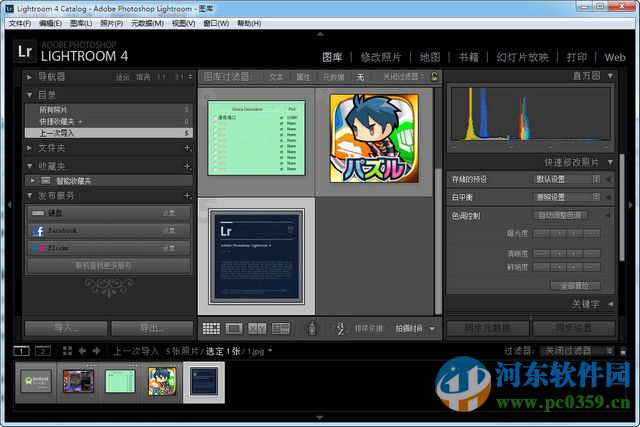Switch to 地图 map module

pyautogui.click(x=430, y=57)
